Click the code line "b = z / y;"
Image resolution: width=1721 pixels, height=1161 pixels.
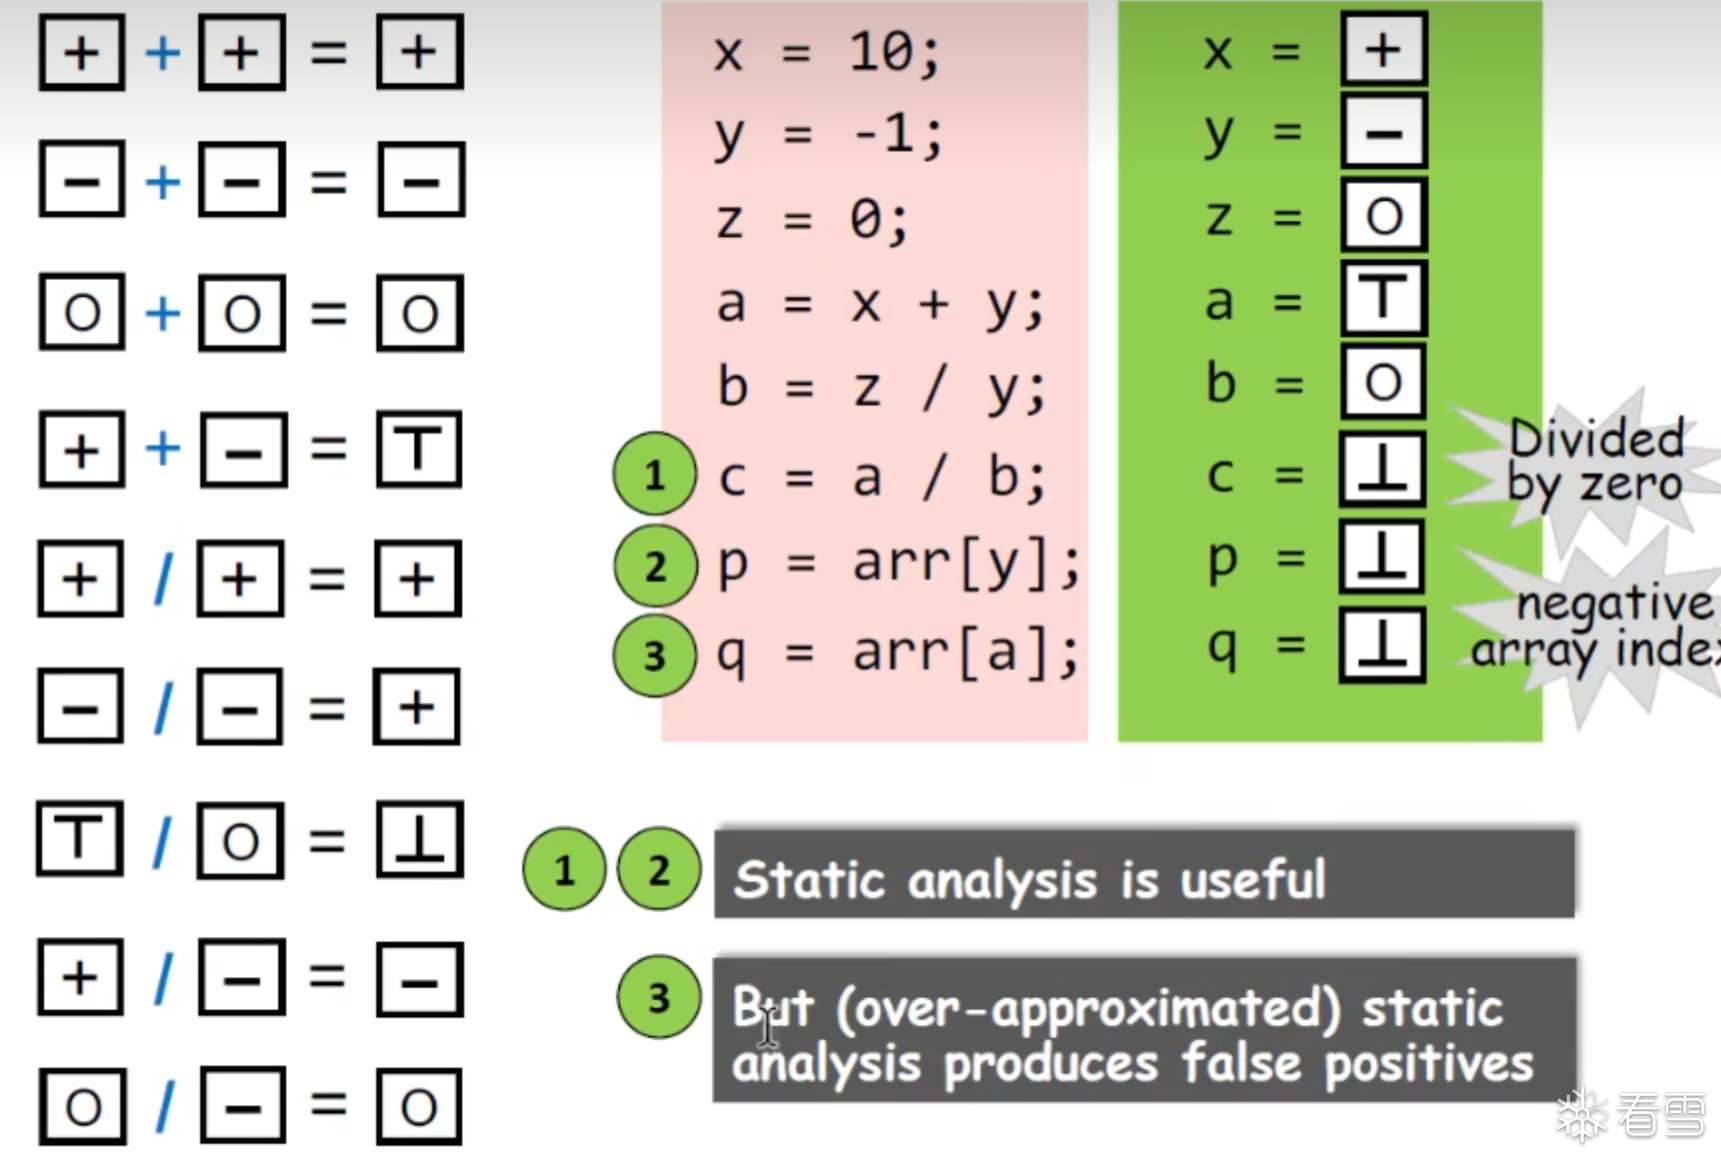tap(880, 388)
